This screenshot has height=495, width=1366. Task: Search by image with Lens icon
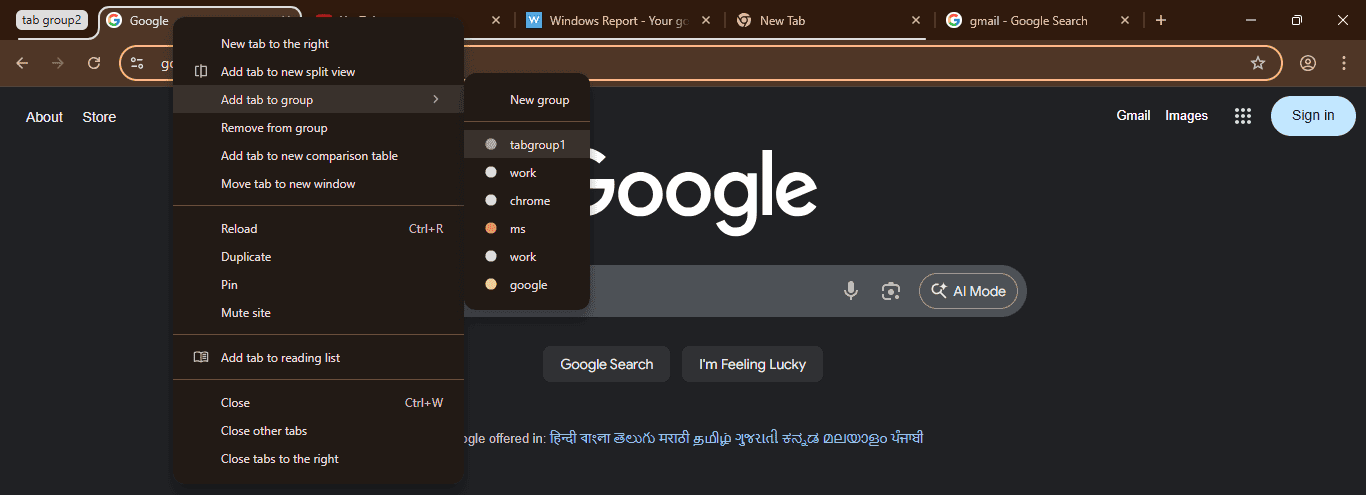(x=891, y=291)
